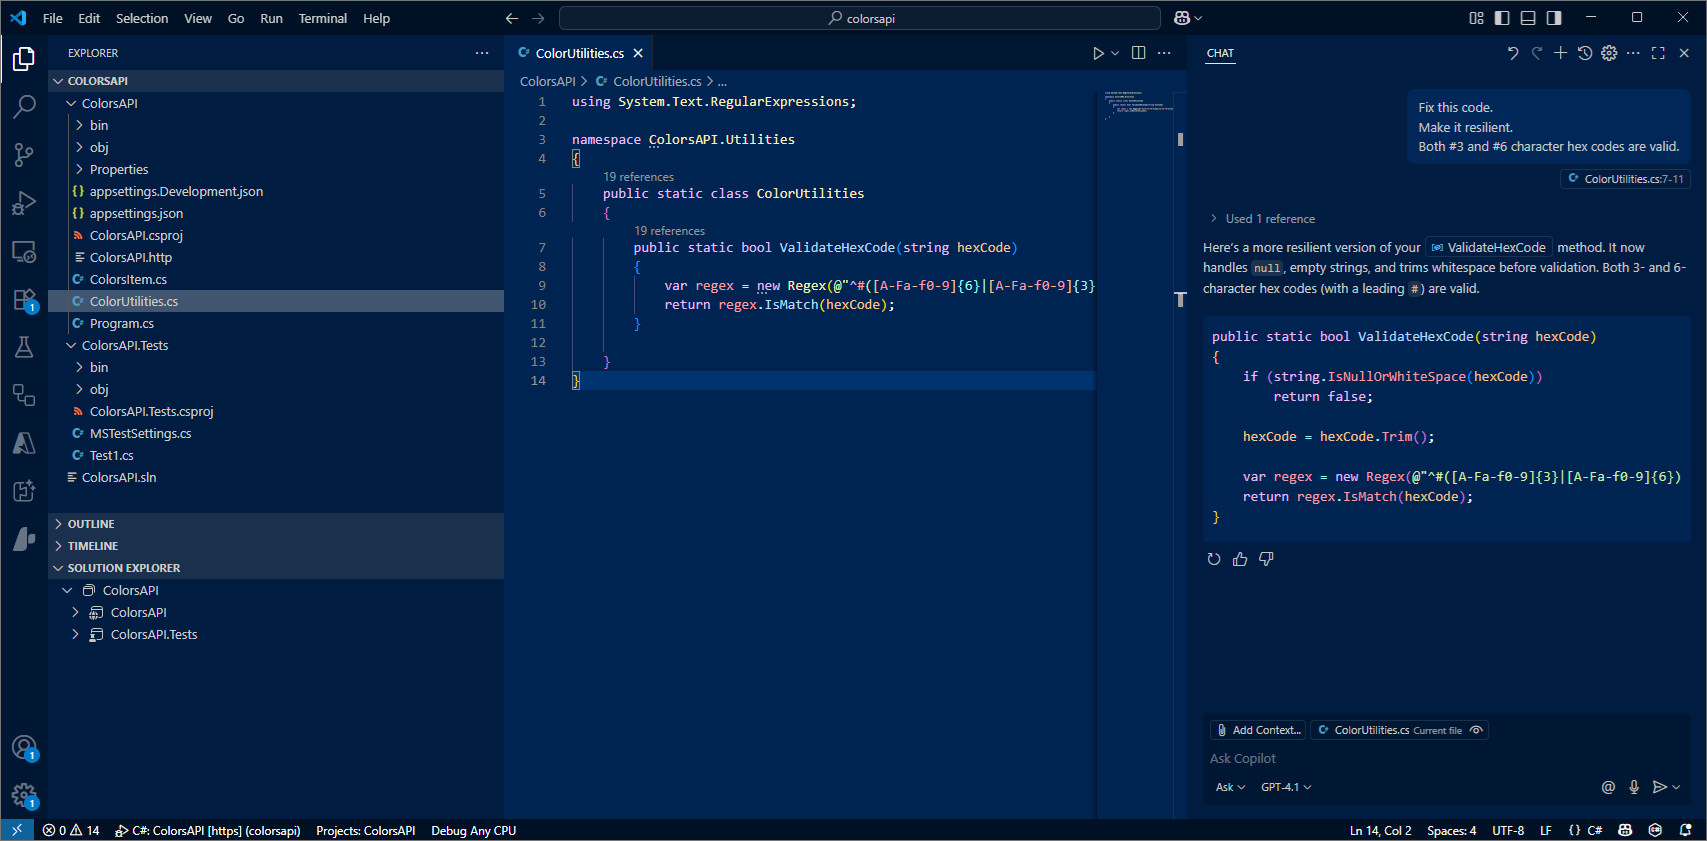Click the thumbs up helpful icon
This screenshot has height=841, width=1707.
tap(1240, 559)
